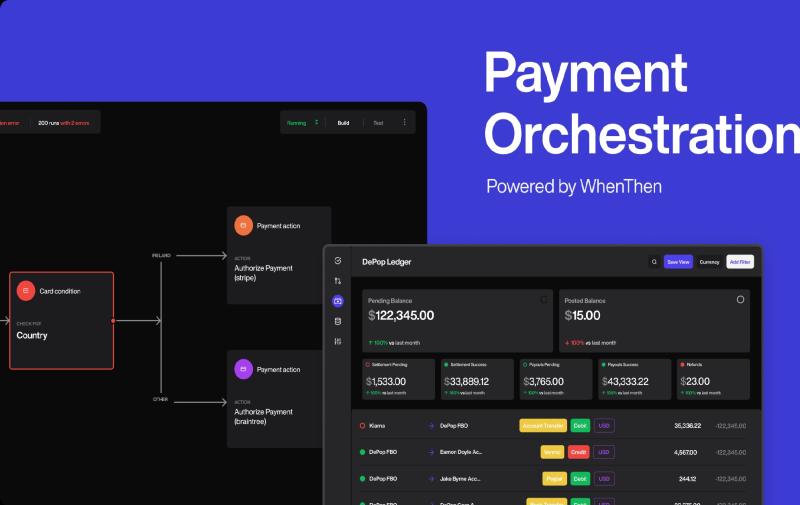Open the Currency dropdown in ledger header
Screen dimensions: 800x505
pyautogui.click(x=709, y=262)
